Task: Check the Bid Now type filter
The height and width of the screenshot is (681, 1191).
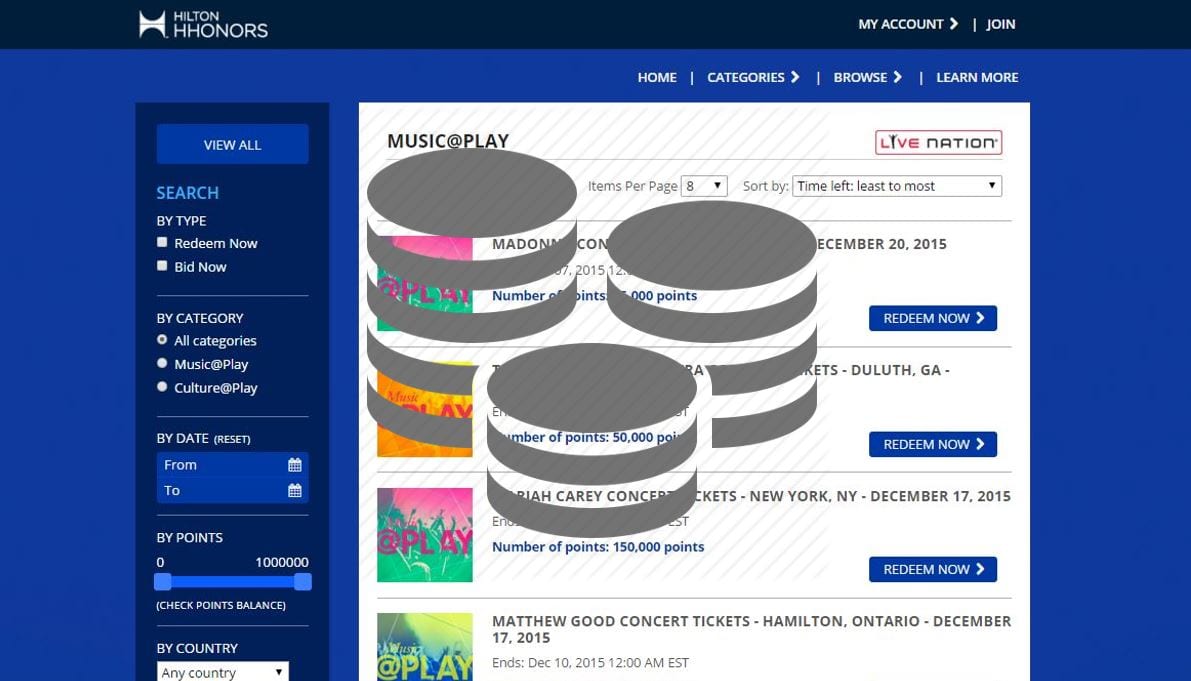Action: (162, 266)
